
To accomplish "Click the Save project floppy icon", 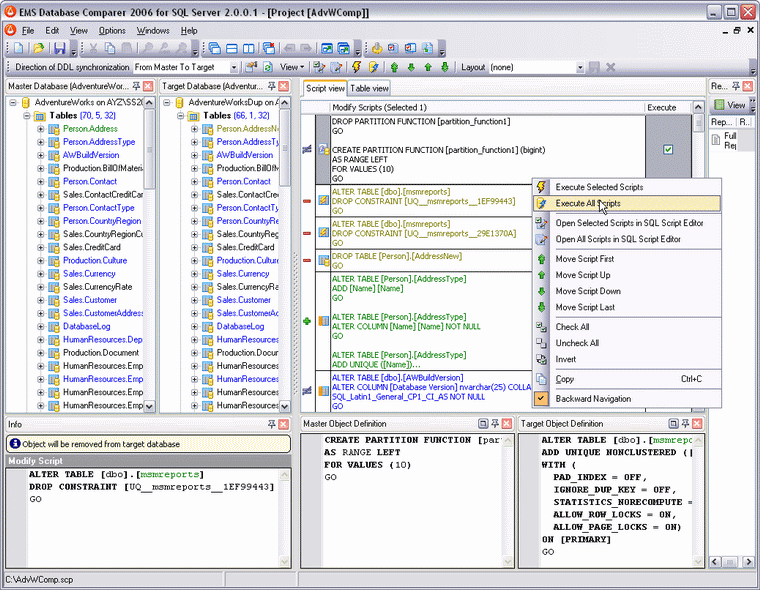I will coord(60,48).
